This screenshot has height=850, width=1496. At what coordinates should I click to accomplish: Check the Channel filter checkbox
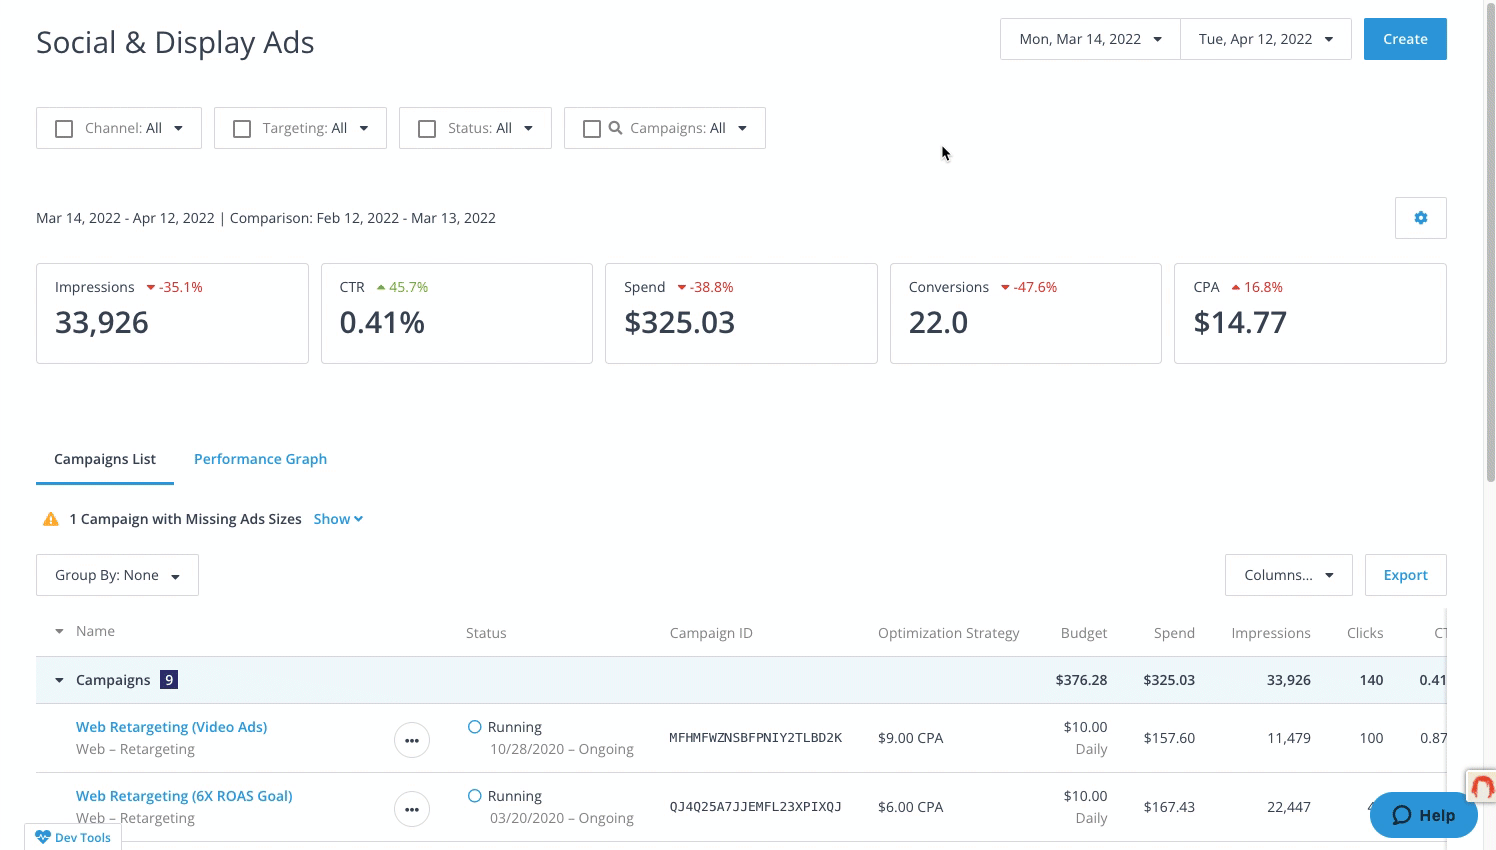(x=64, y=128)
